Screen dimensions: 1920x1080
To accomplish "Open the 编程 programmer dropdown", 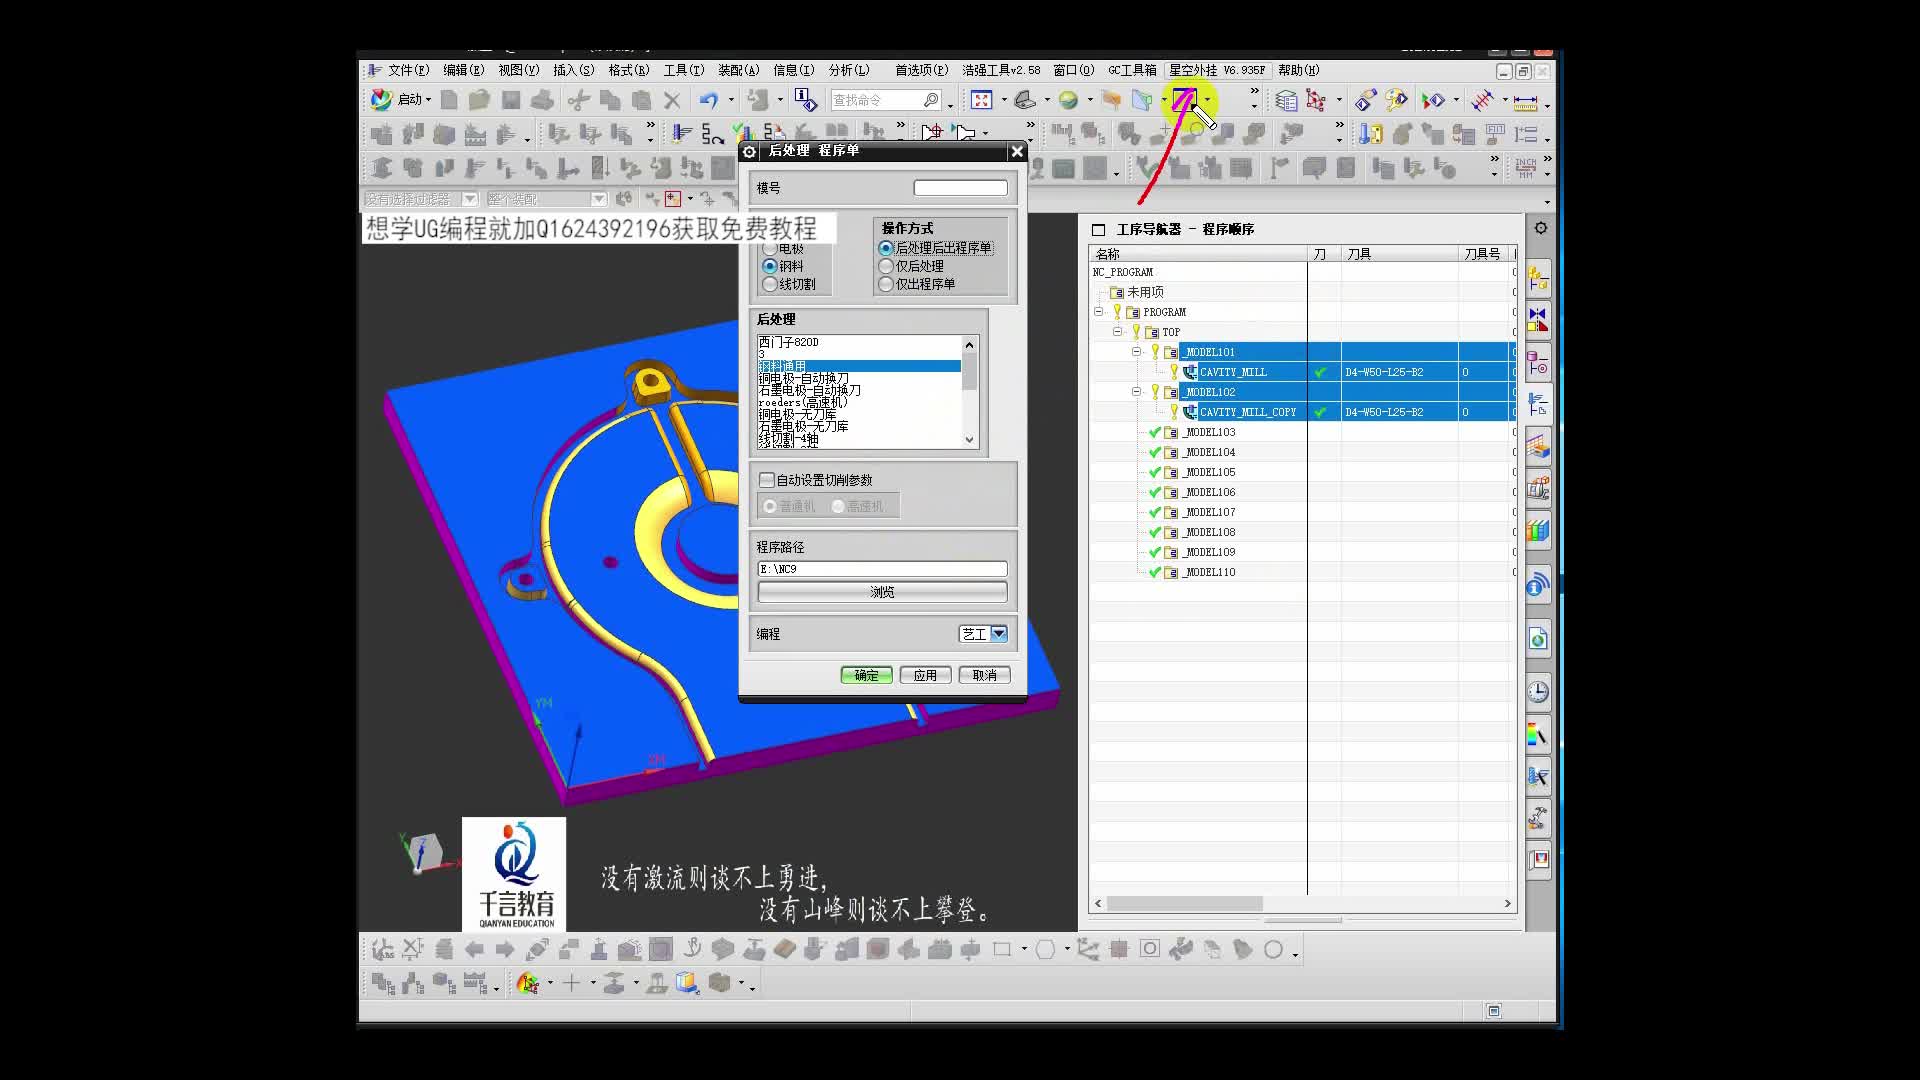I will pos(998,634).
